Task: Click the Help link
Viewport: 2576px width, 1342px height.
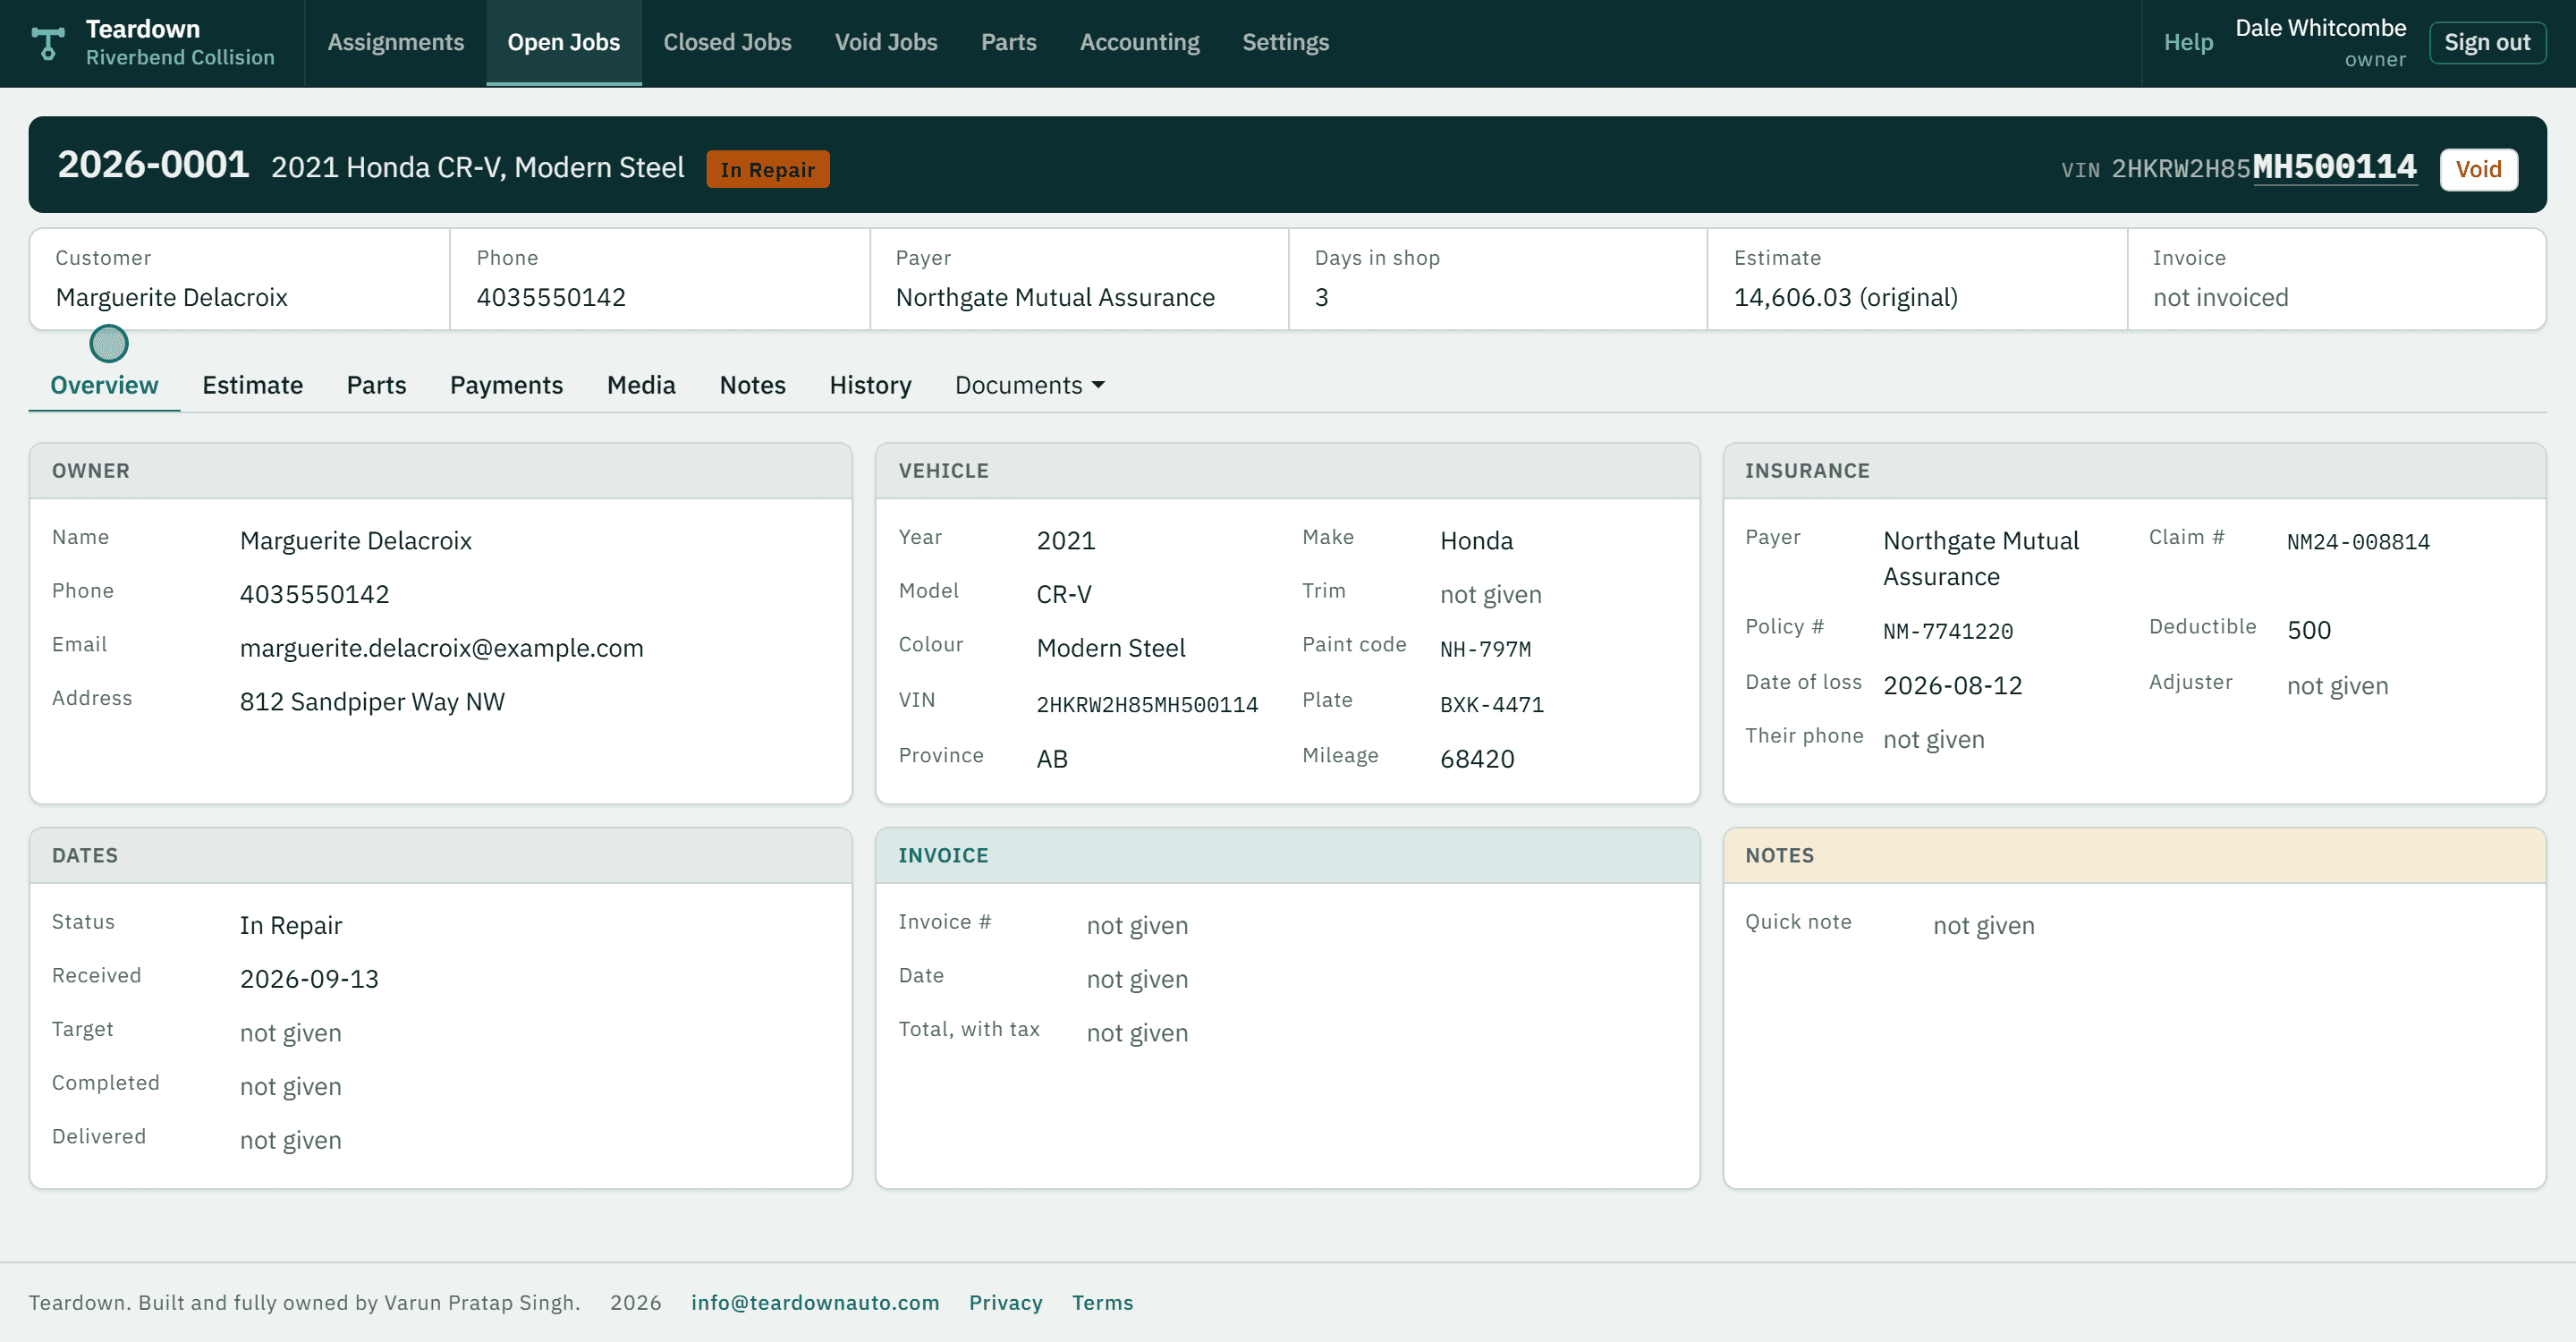Action: click(2188, 42)
